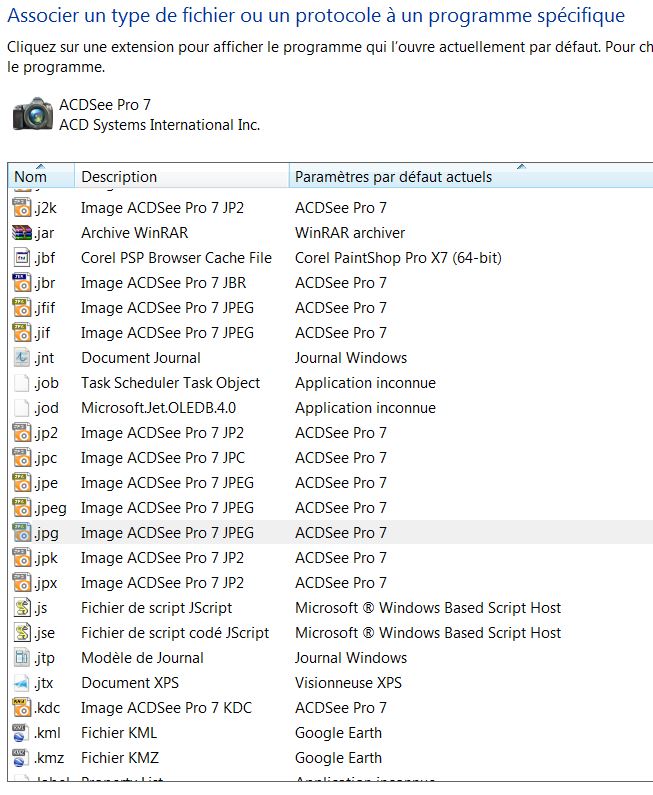
Task: Click 'Application inconnue' in the .jod row
Action: tap(365, 408)
